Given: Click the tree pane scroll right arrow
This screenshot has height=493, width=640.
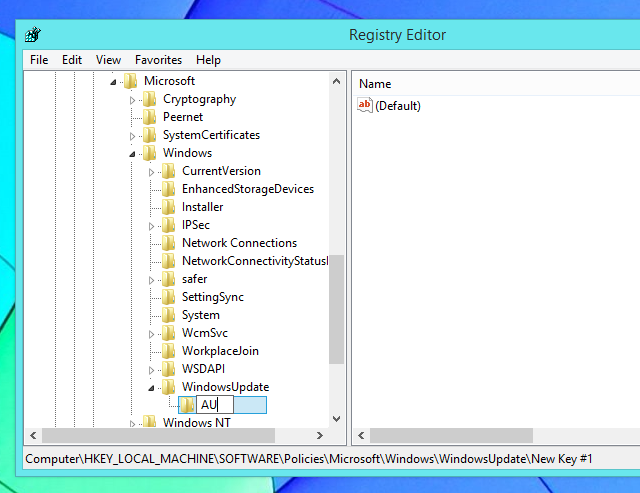Looking at the screenshot, I should click(320, 435).
